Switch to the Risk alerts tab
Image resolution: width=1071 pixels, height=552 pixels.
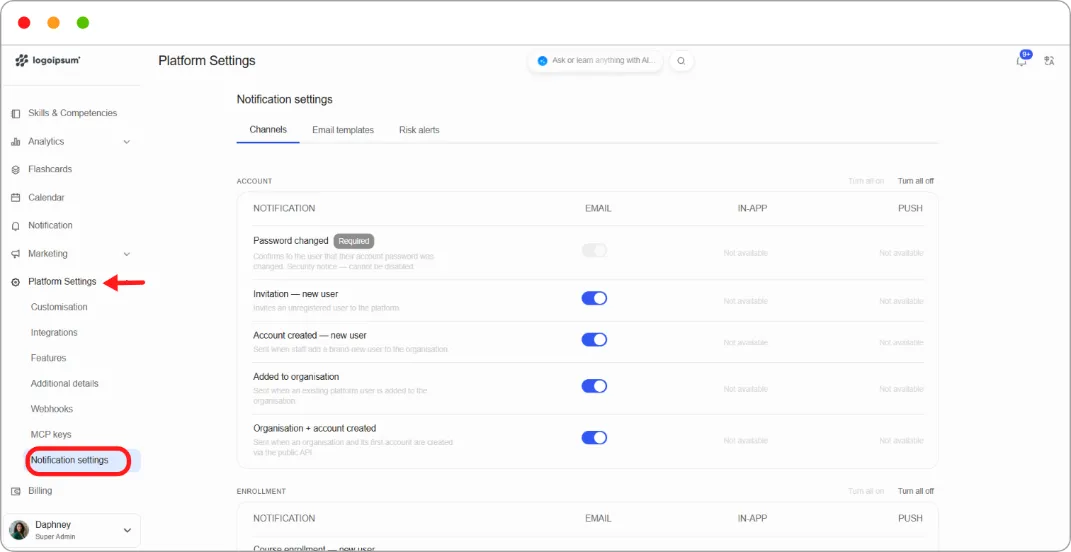pyautogui.click(x=419, y=130)
